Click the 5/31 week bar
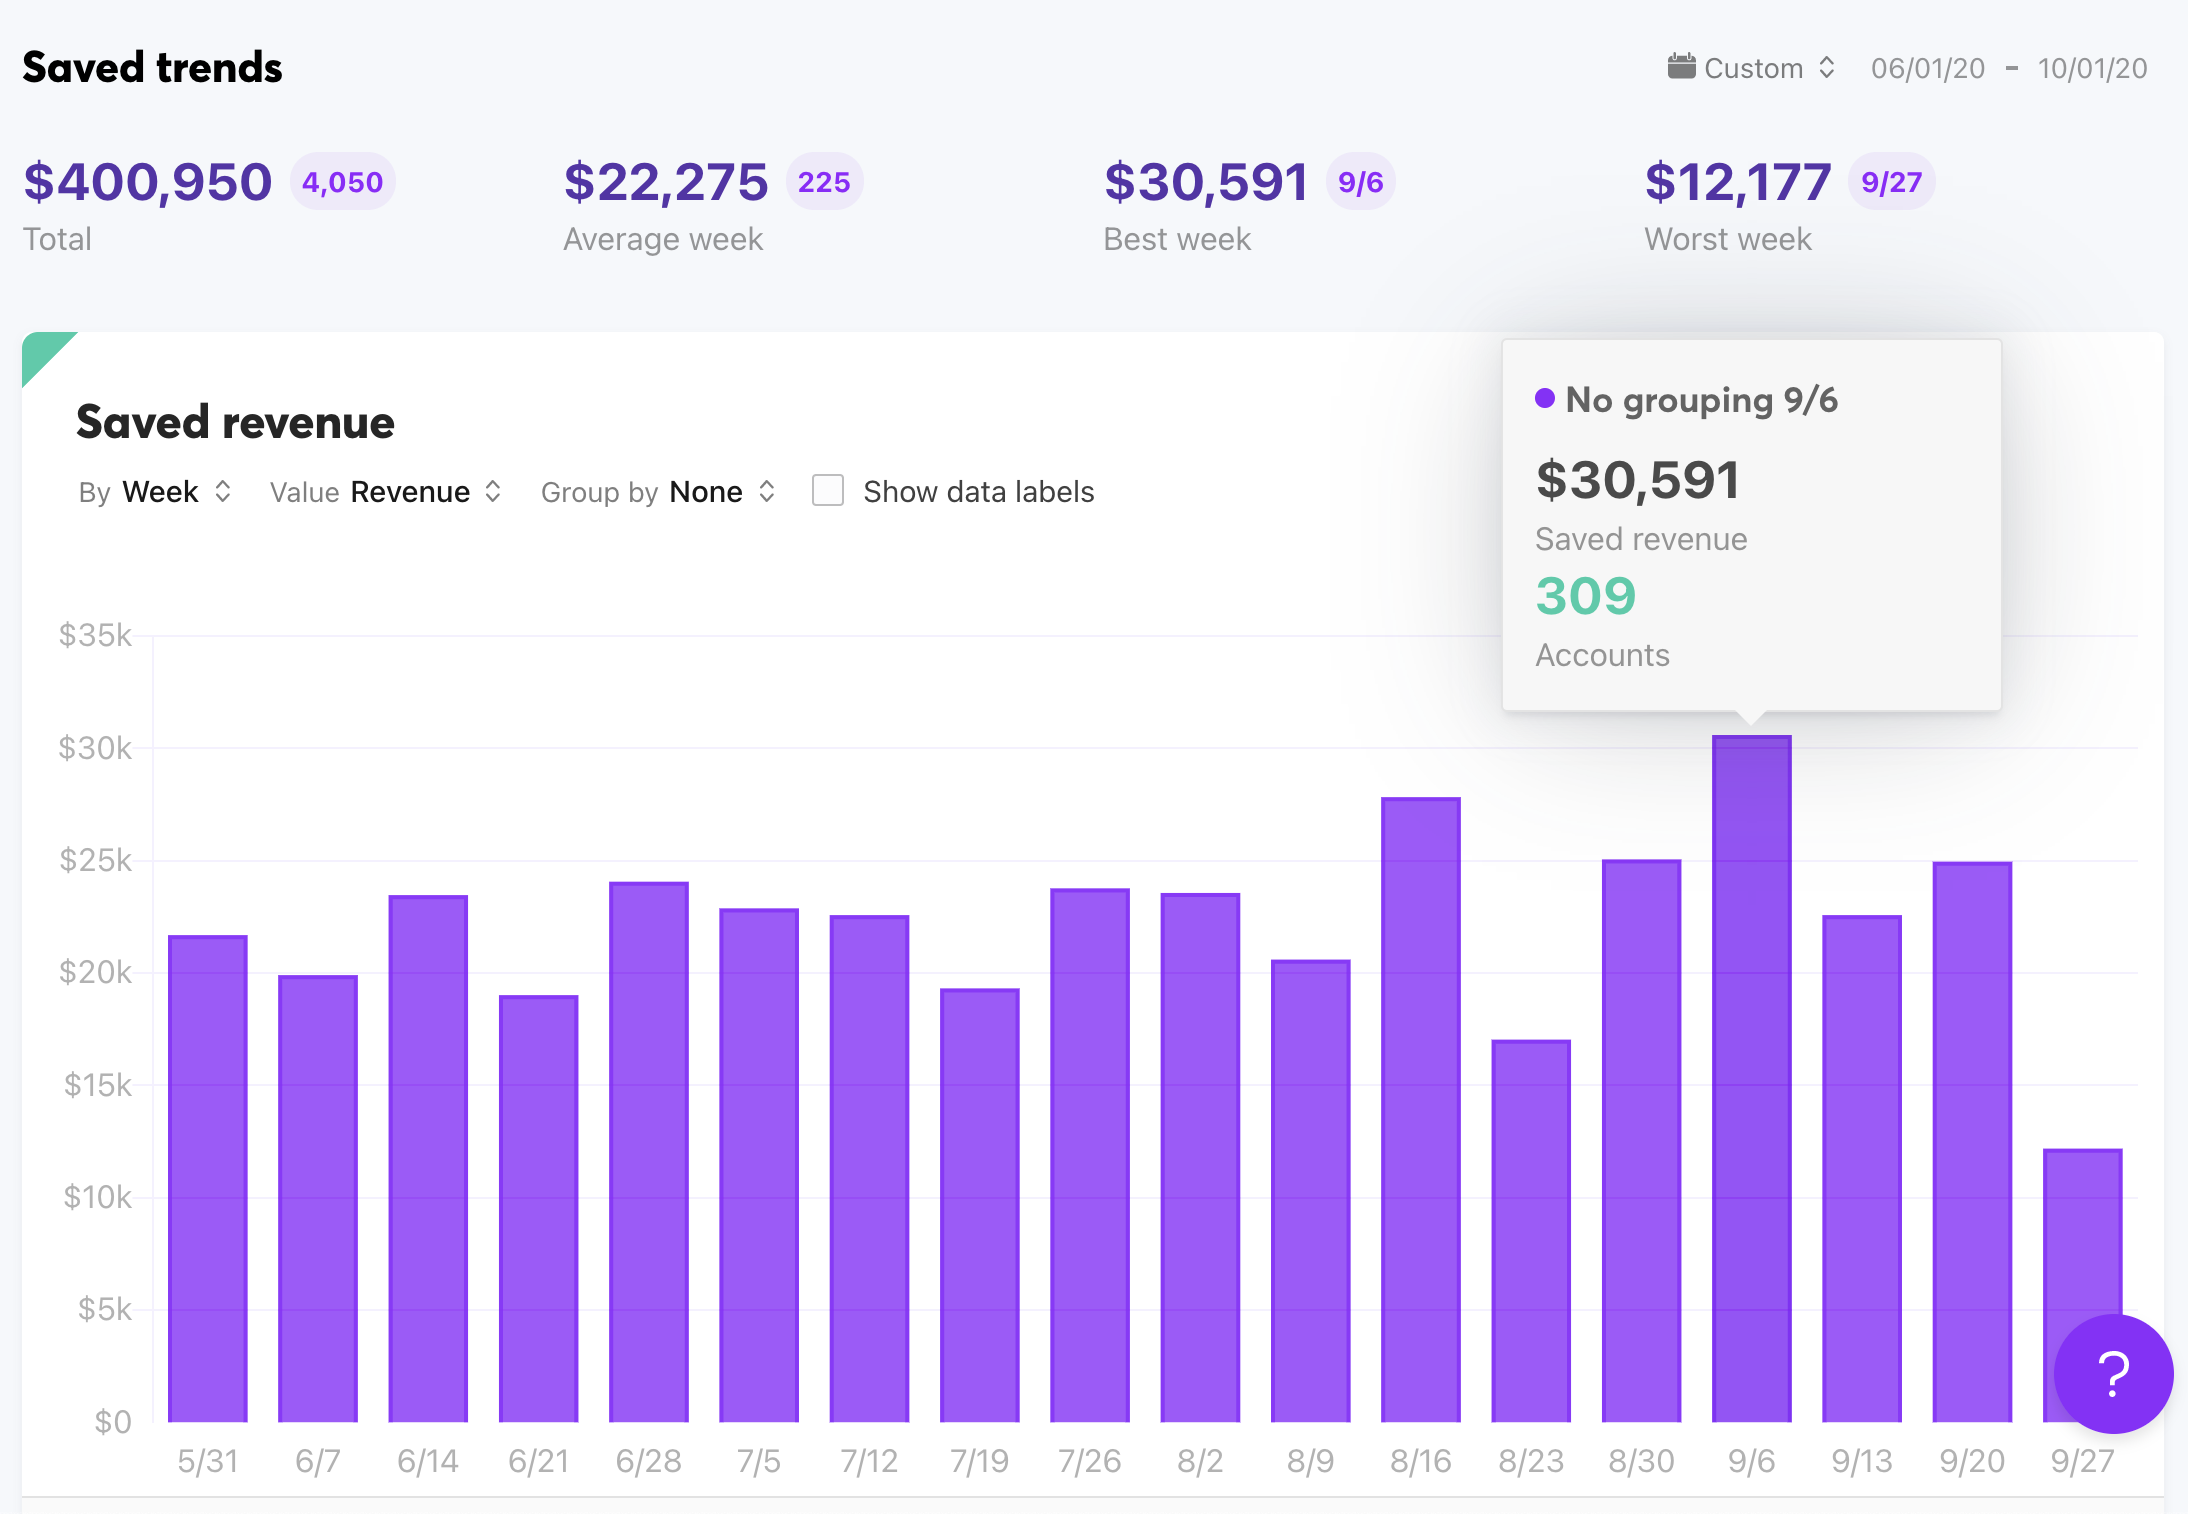 208,1180
